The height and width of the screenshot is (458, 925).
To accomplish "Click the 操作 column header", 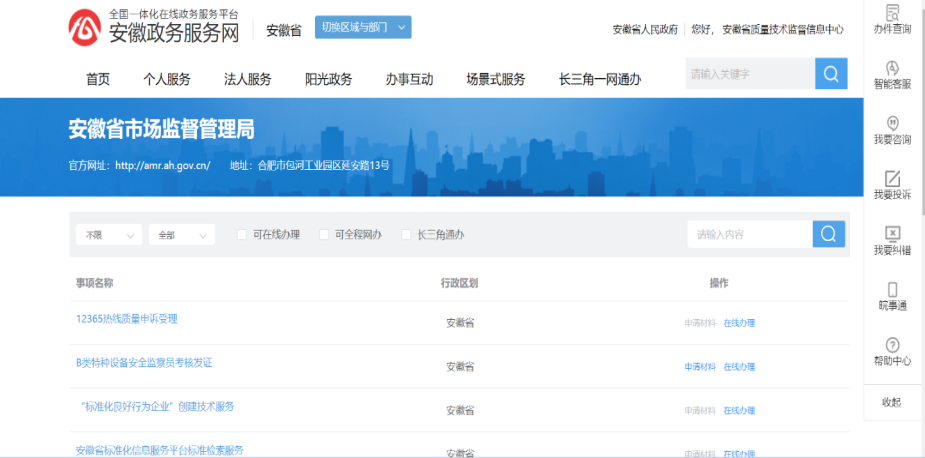I will [x=719, y=283].
